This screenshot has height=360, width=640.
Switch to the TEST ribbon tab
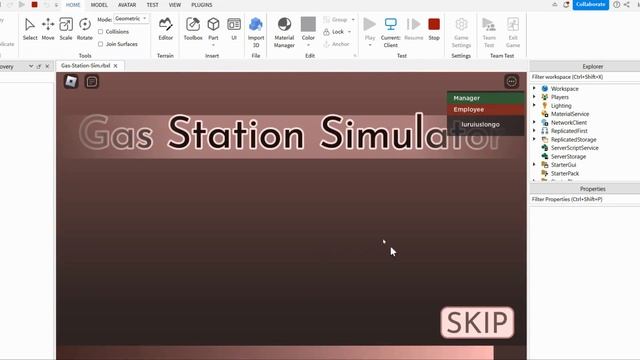(152, 5)
